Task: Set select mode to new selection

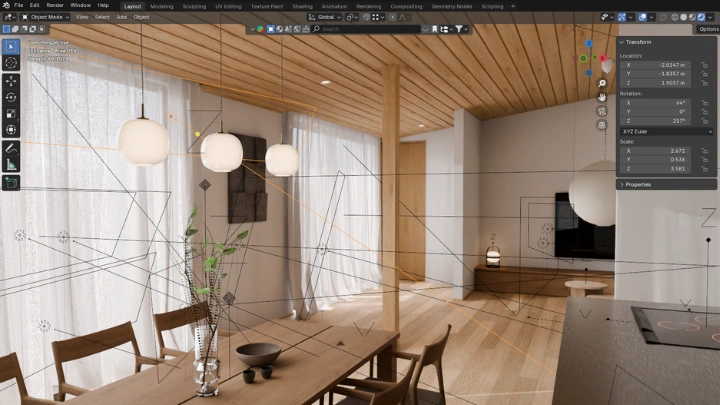Action: (6, 29)
